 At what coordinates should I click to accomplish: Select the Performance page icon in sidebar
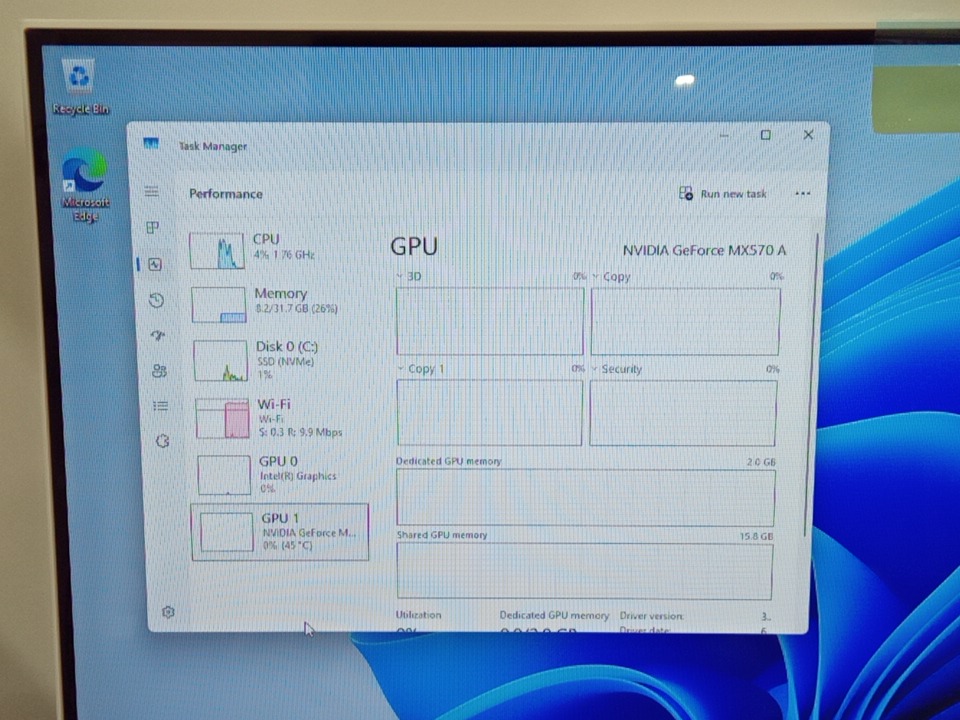pos(154,264)
